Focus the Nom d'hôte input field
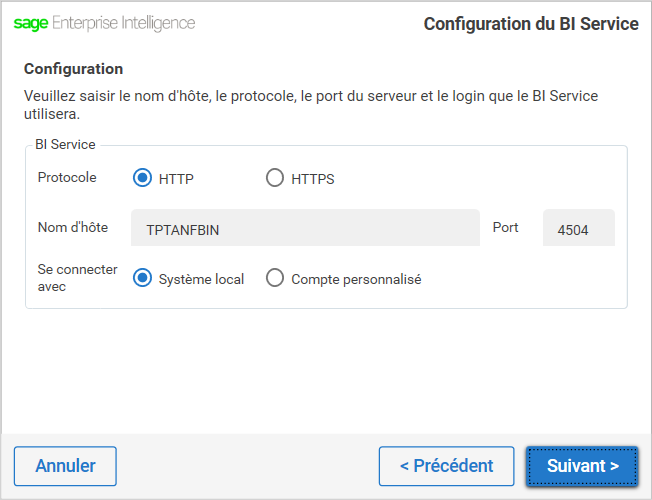The image size is (652, 500). [305, 228]
